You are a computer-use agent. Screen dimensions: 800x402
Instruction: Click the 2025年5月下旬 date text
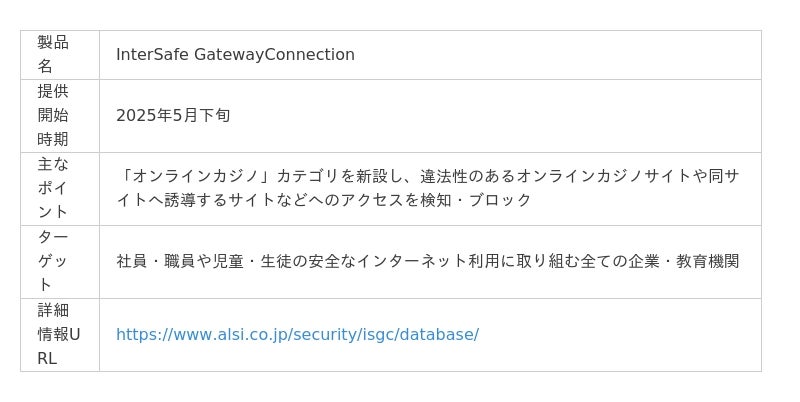click(173, 115)
